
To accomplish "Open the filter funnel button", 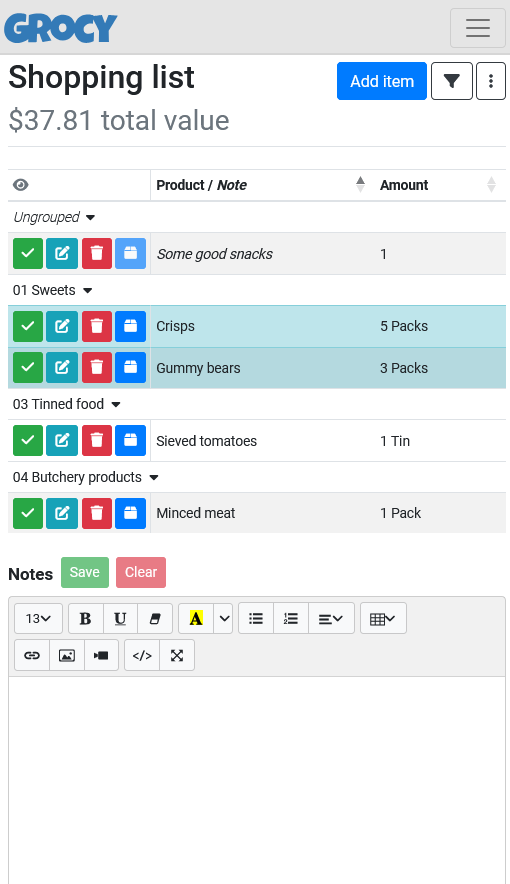I will (451, 81).
